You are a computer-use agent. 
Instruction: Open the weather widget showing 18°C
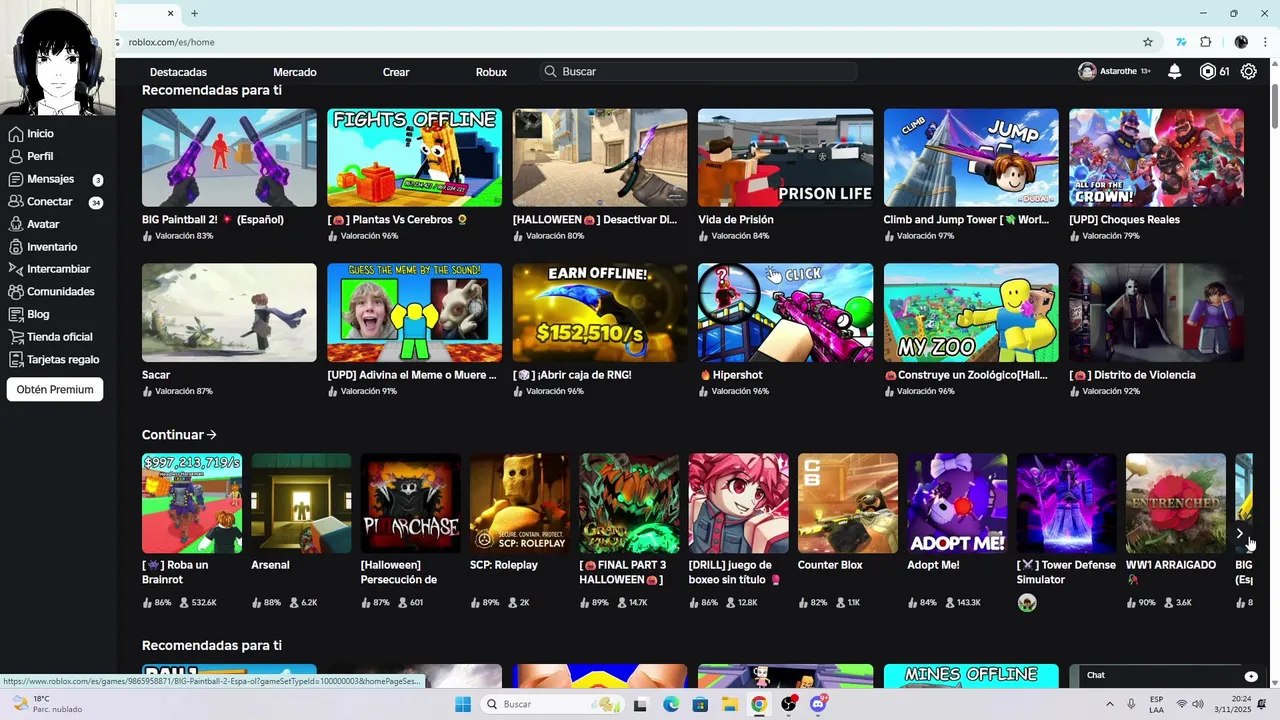click(47, 704)
